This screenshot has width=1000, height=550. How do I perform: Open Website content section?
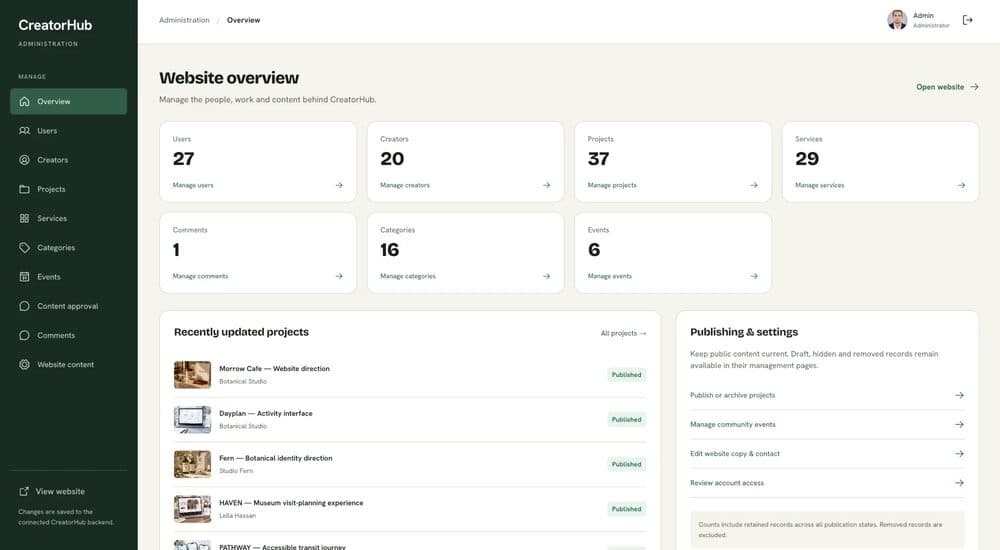click(x=68, y=365)
